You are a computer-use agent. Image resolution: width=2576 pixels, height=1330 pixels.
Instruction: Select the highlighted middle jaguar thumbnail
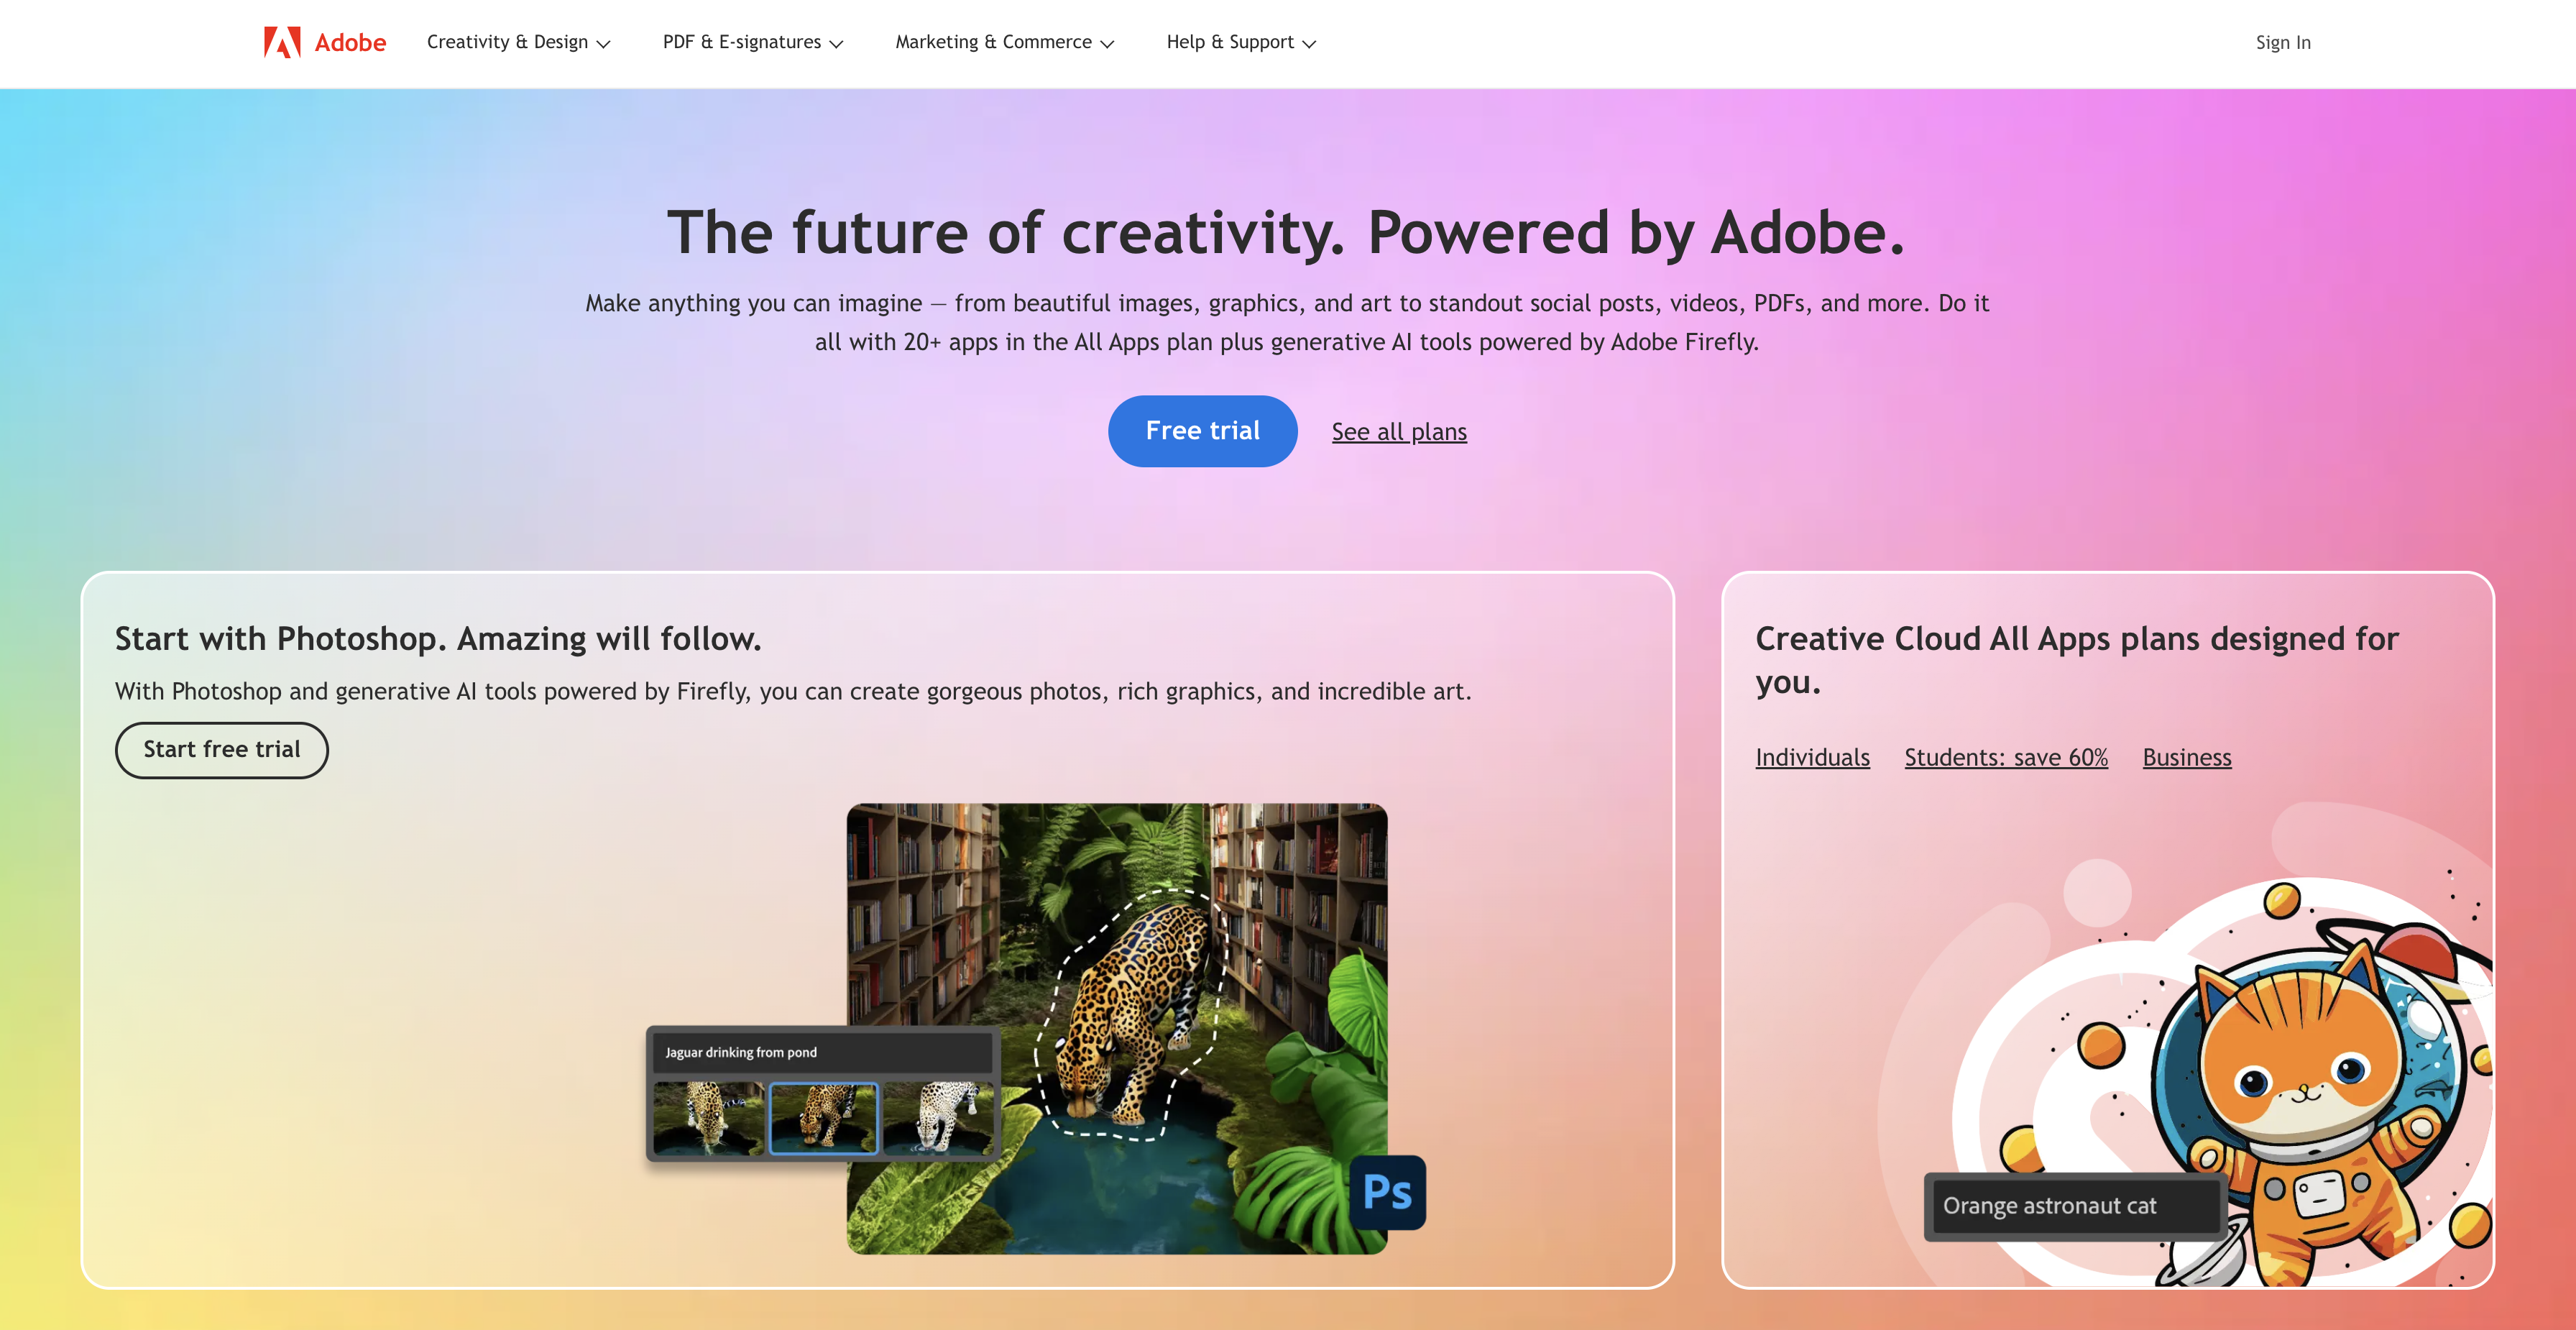tap(823, 1118)
